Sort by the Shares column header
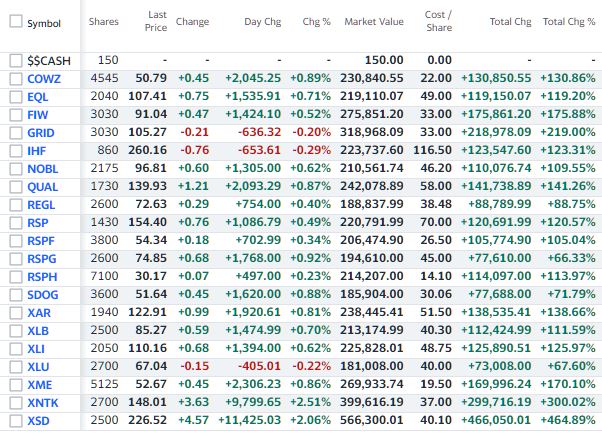This screenshot has height=433, width=602. click(x=103, y=21)
